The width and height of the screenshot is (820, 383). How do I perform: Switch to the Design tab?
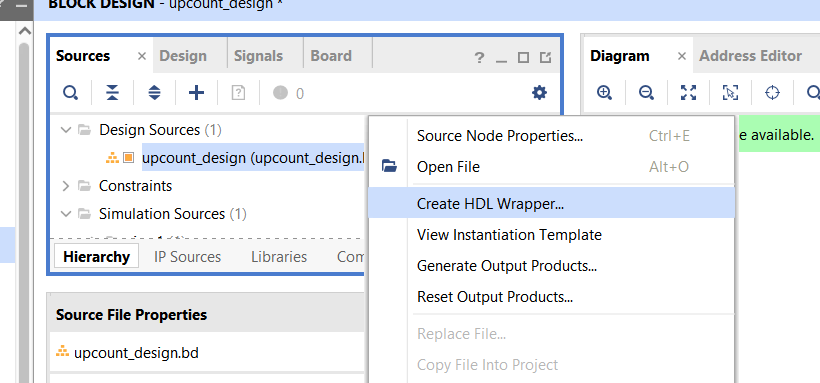pyautogui.click(x=183, y=56)
